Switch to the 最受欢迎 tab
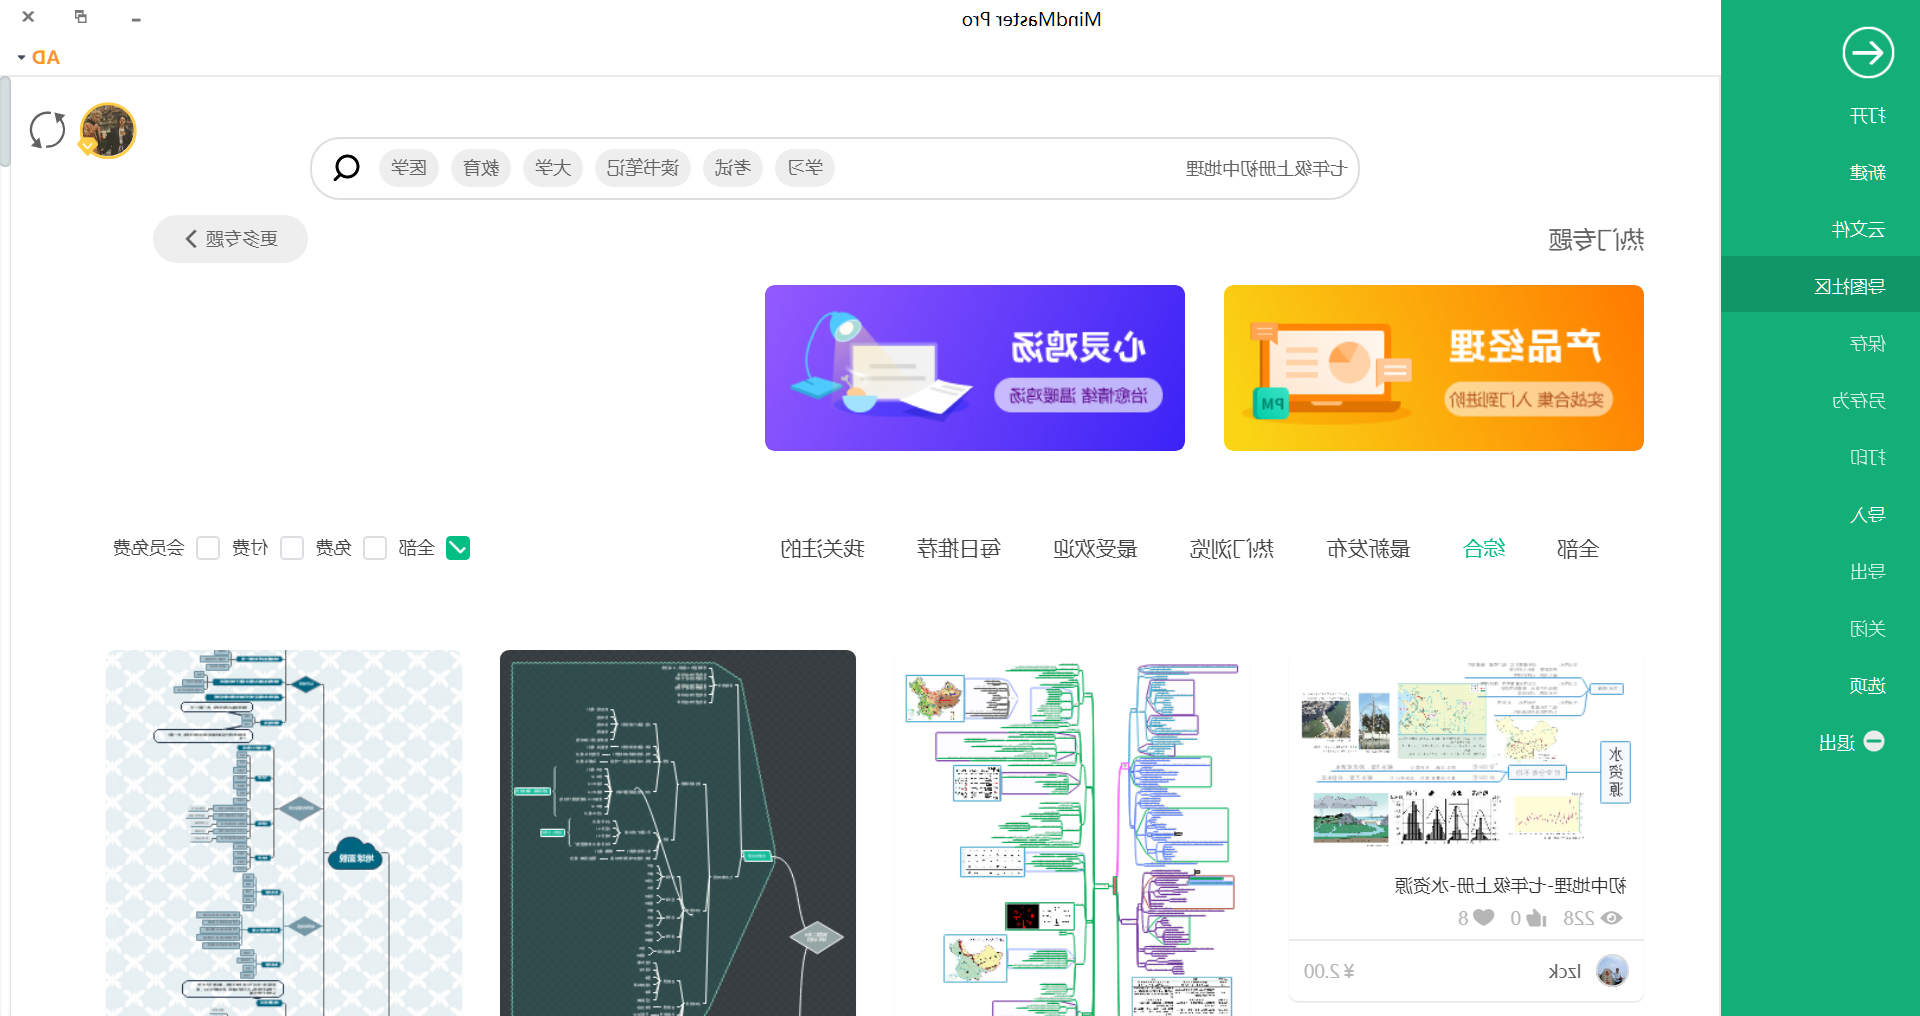 (1095, 548)
